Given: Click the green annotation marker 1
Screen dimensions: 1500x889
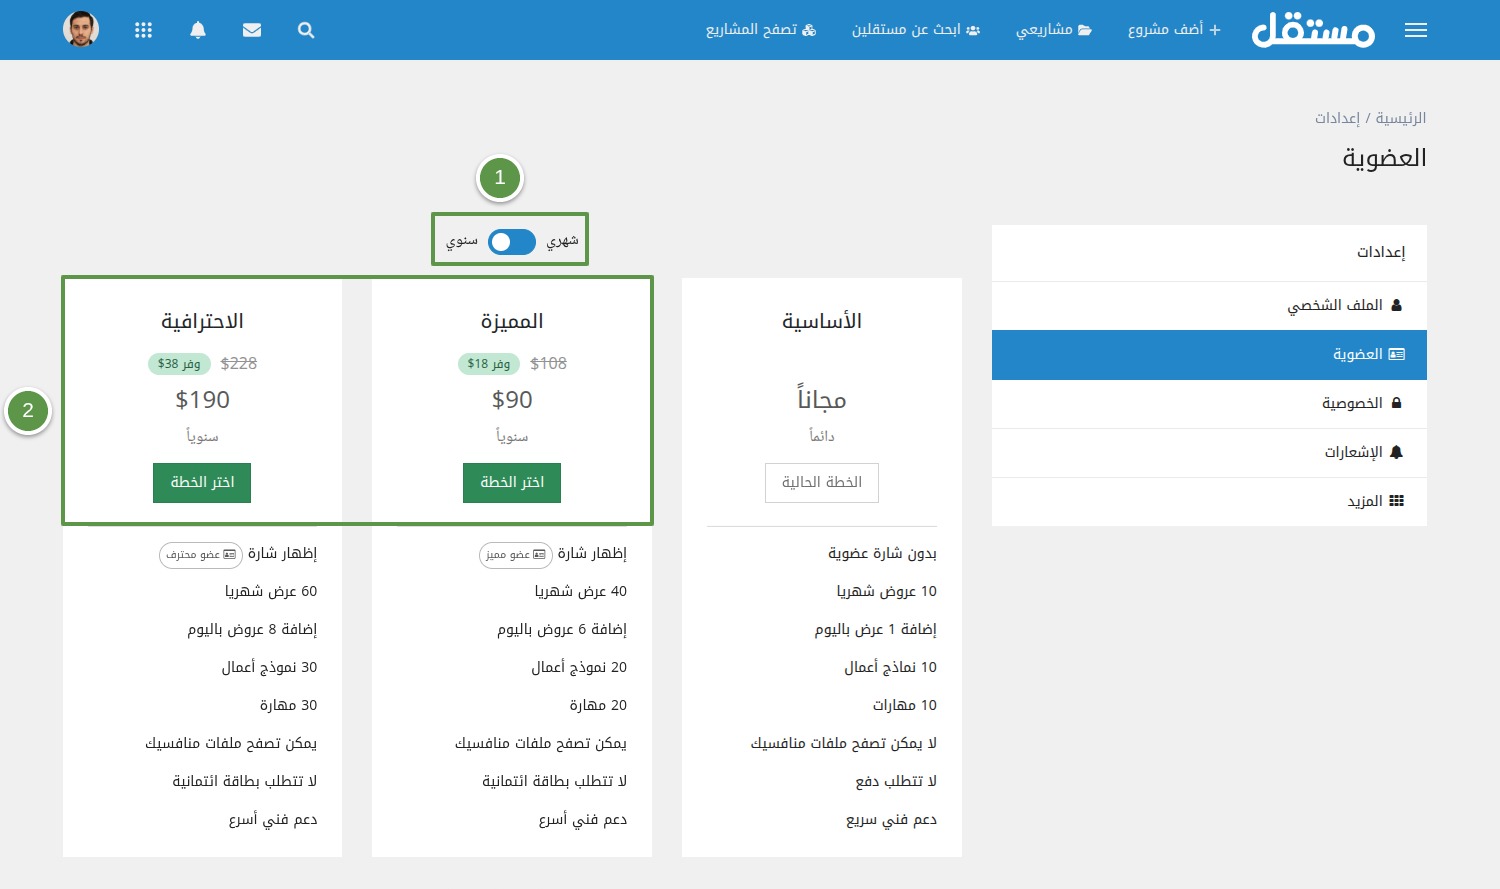Looking at the screenshot, I should coord(500,178).
